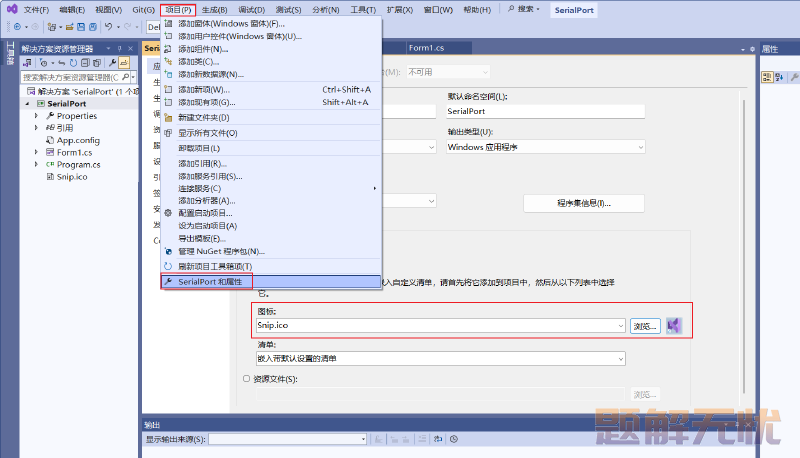Select Add Existing Item menu entry

[271, 102]
